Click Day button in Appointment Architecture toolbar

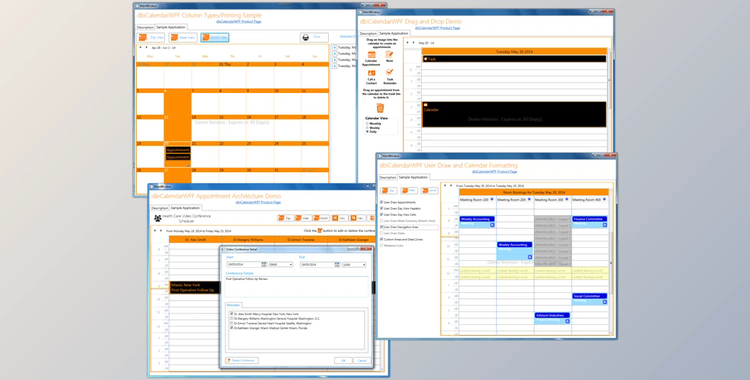click(286, 218)
